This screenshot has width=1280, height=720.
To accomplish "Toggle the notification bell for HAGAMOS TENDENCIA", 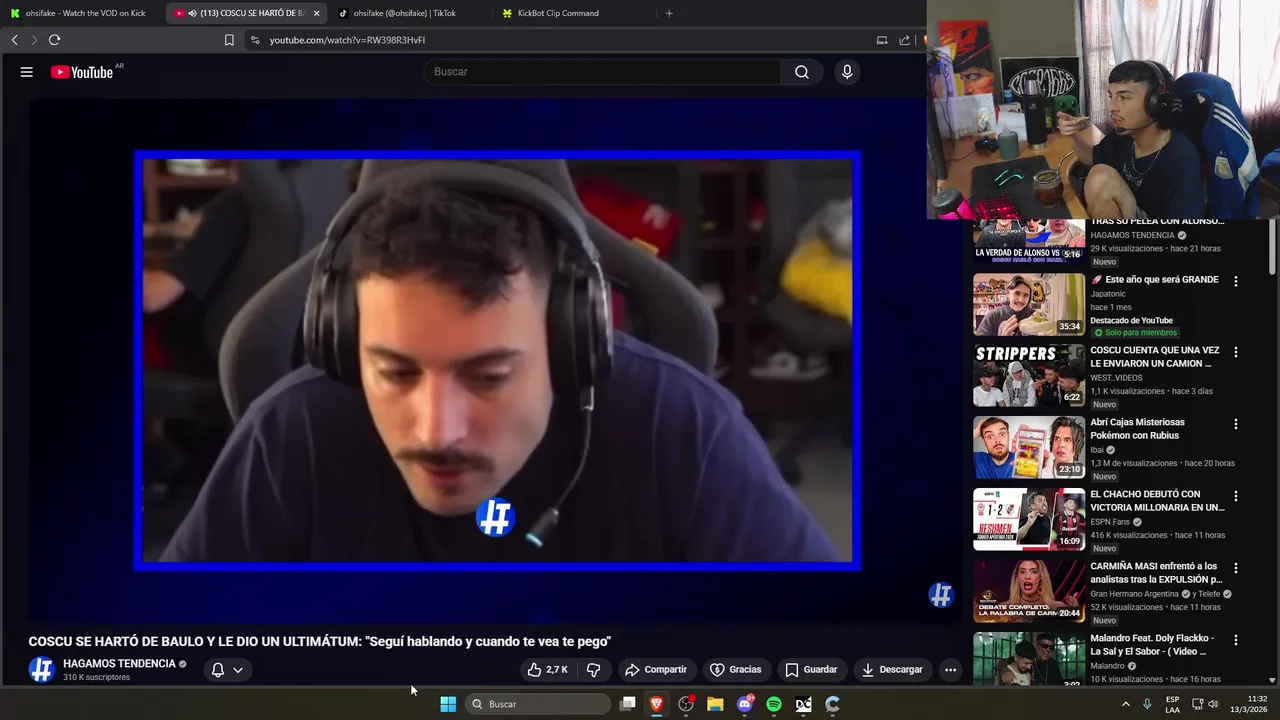I will tap(218, 670).
